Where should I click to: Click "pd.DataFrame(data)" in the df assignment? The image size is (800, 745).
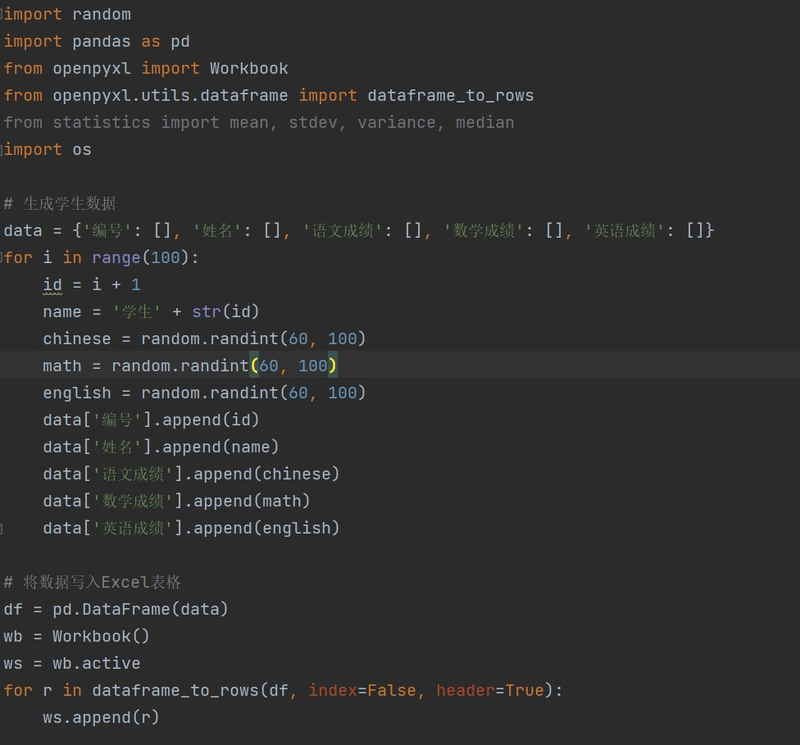click(x=140, y=609)
